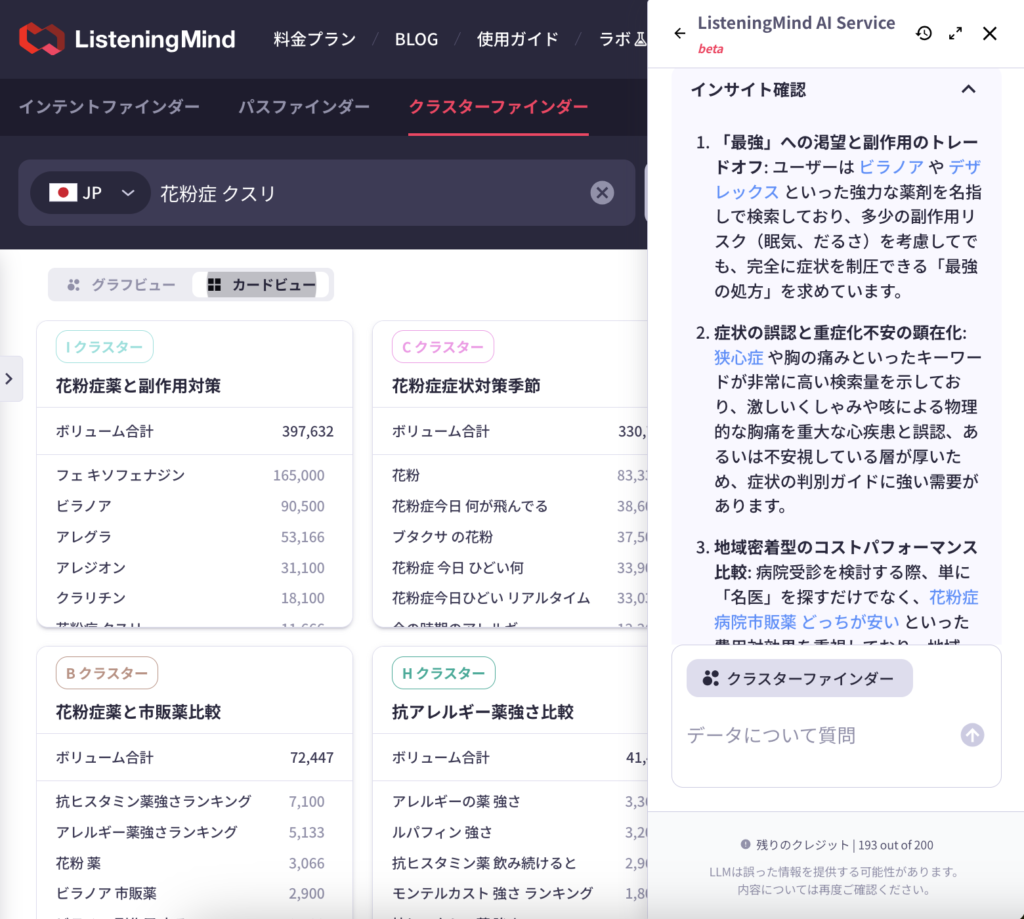This screenshot has width=1024, height=919.
Task: Go back using AI panel arrow
Action: (x=680, y=33)
